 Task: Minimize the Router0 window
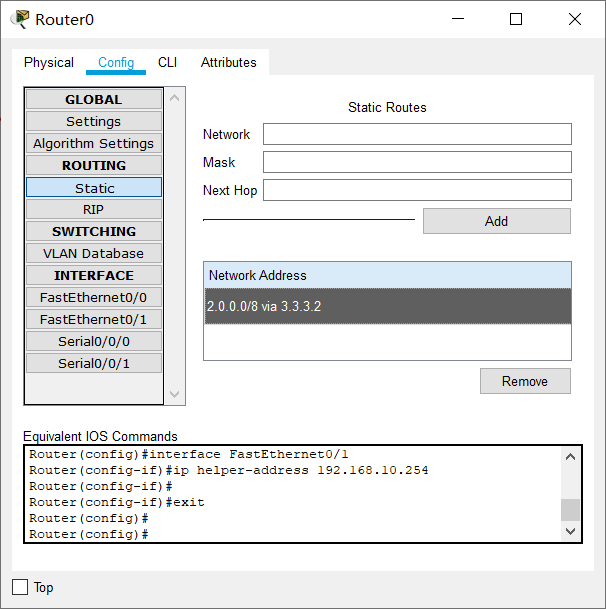pyautogui.click(x=458, y=19)
